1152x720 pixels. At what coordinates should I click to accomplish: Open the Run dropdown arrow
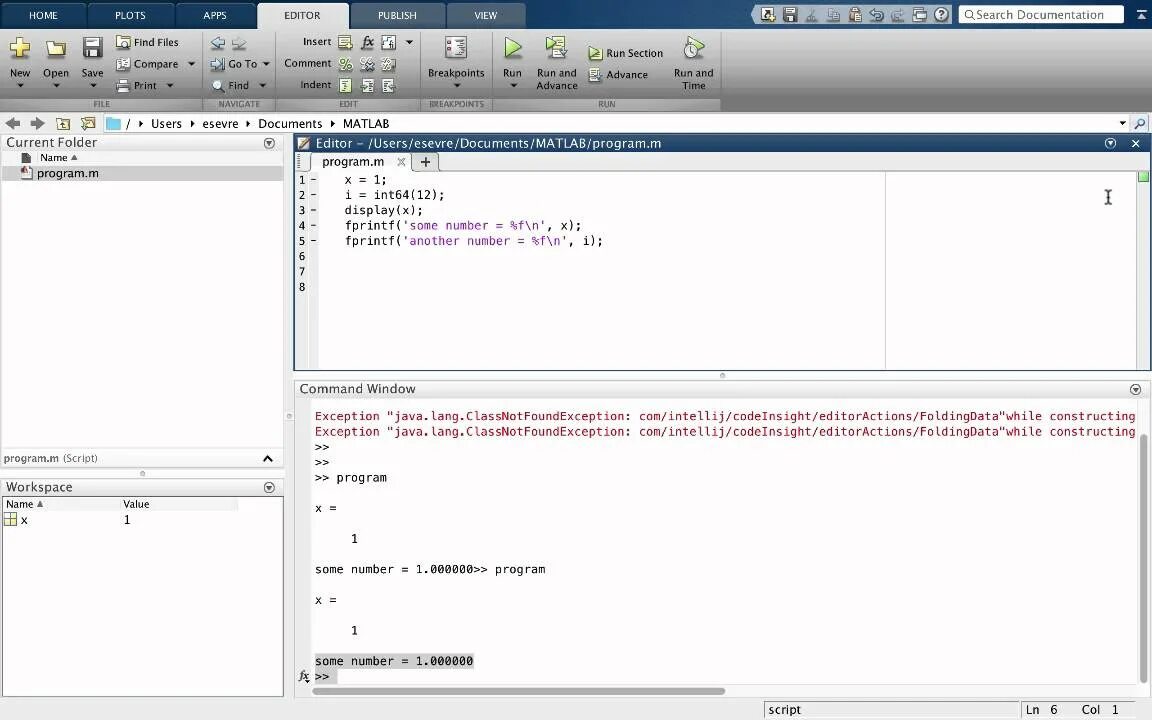pyautogui.click(x=513, y=85)
